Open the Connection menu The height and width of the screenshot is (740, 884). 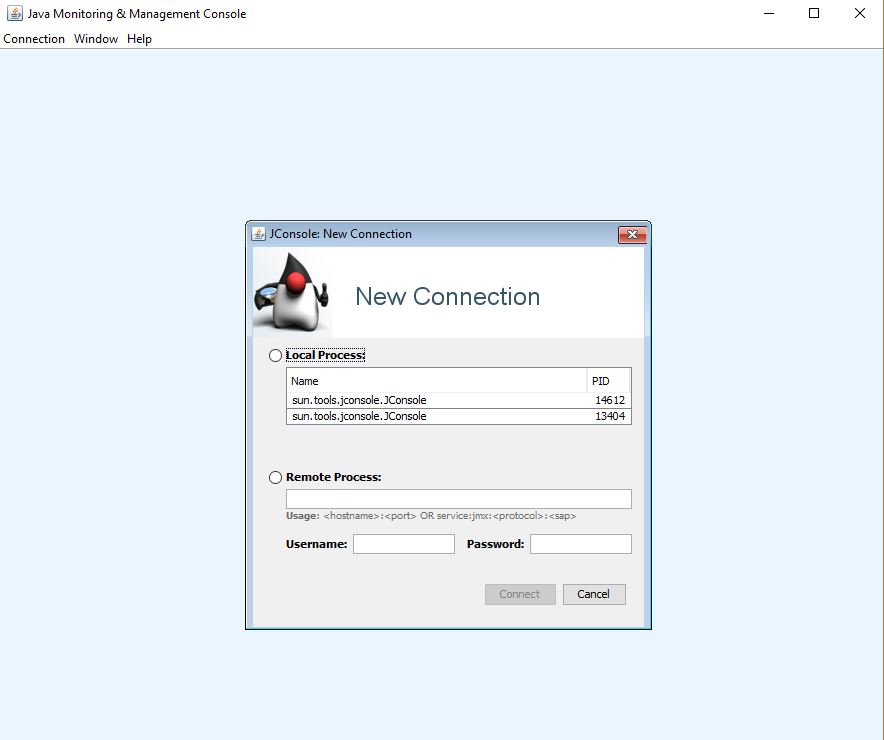point(34,39)
